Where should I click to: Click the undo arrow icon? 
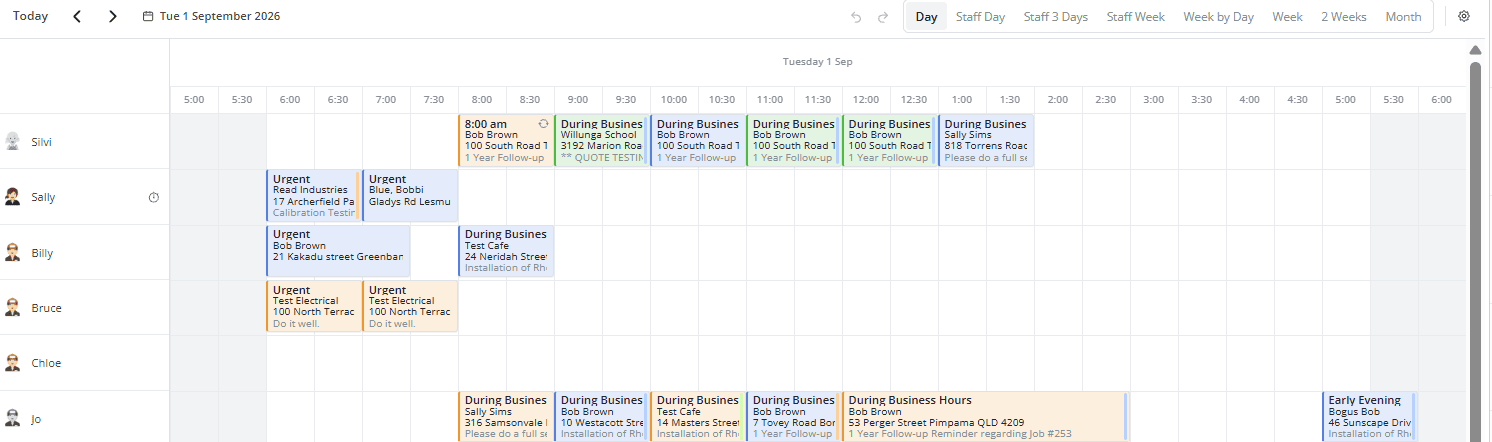click(x=856, y=17)
